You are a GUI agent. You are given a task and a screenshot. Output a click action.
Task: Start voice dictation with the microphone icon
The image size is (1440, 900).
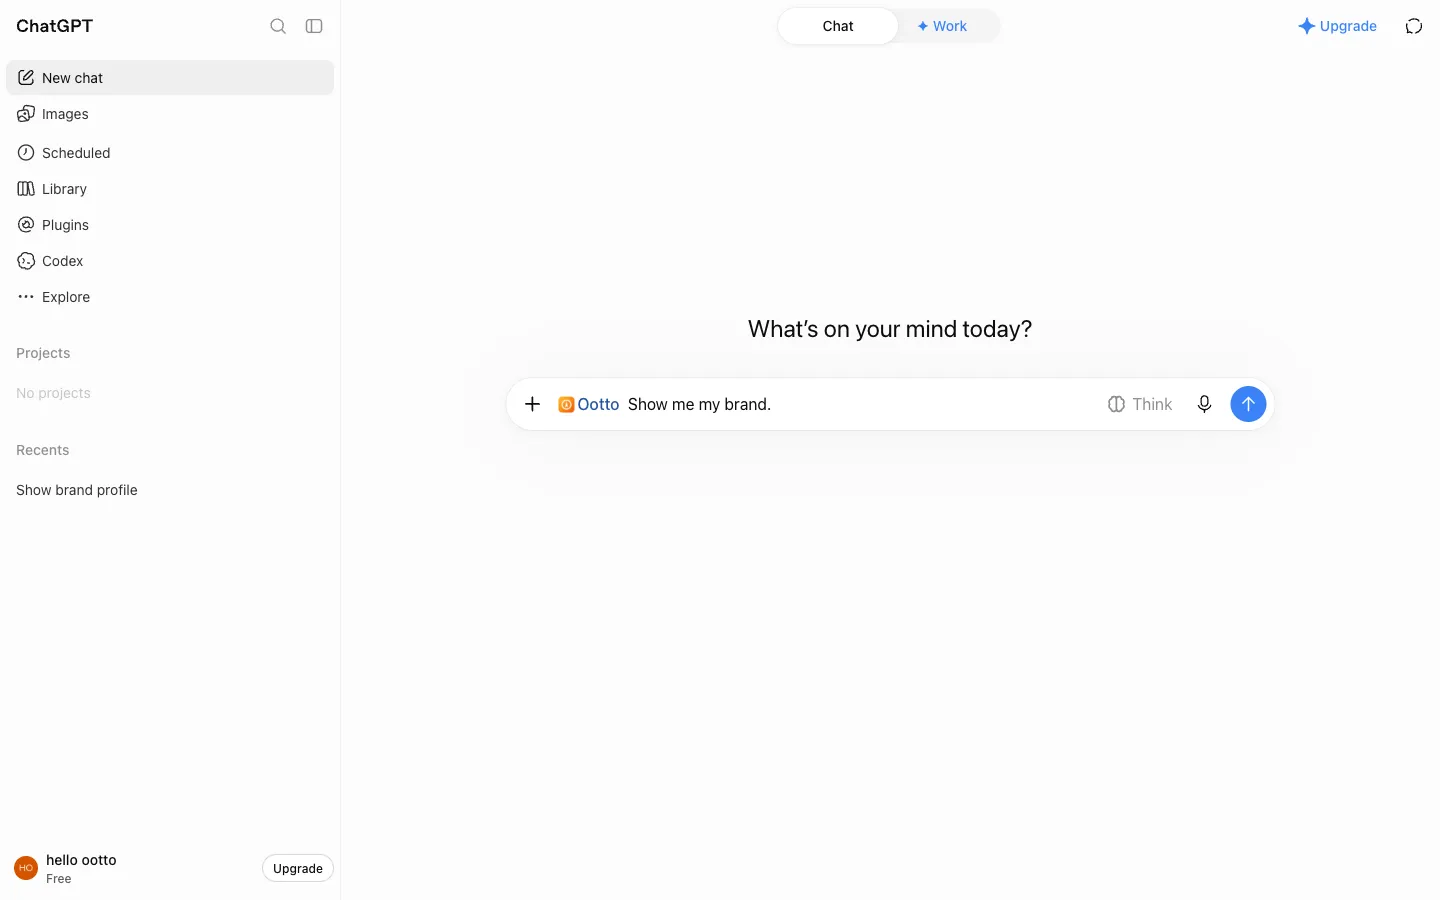1205,404
